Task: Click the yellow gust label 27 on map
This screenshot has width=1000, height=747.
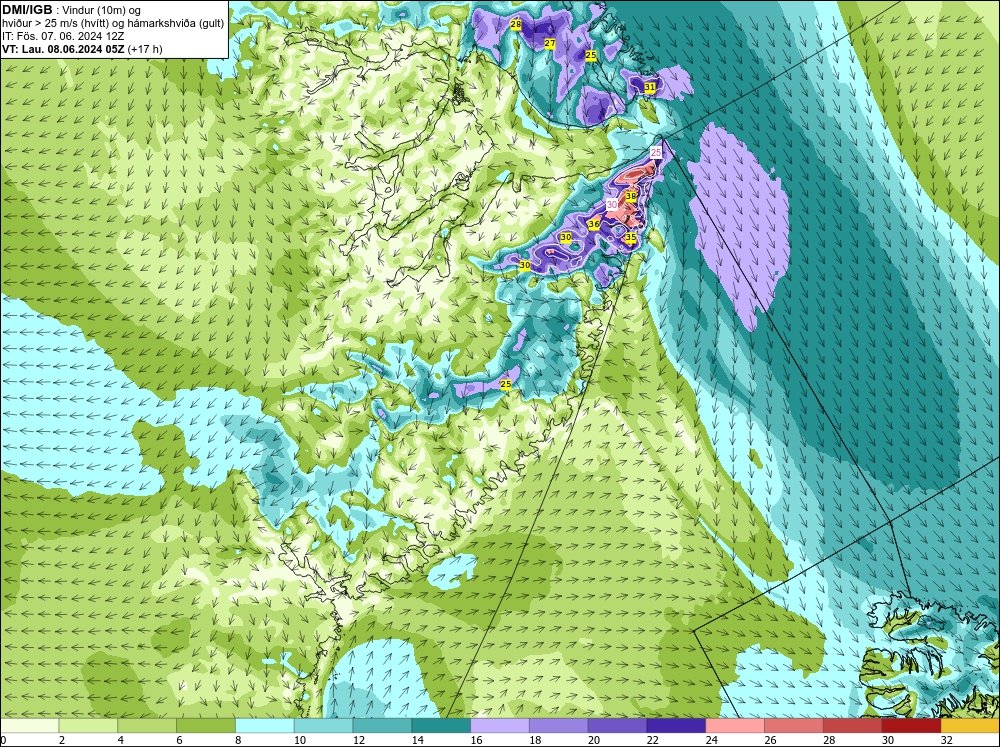Action: pos(550,43)
